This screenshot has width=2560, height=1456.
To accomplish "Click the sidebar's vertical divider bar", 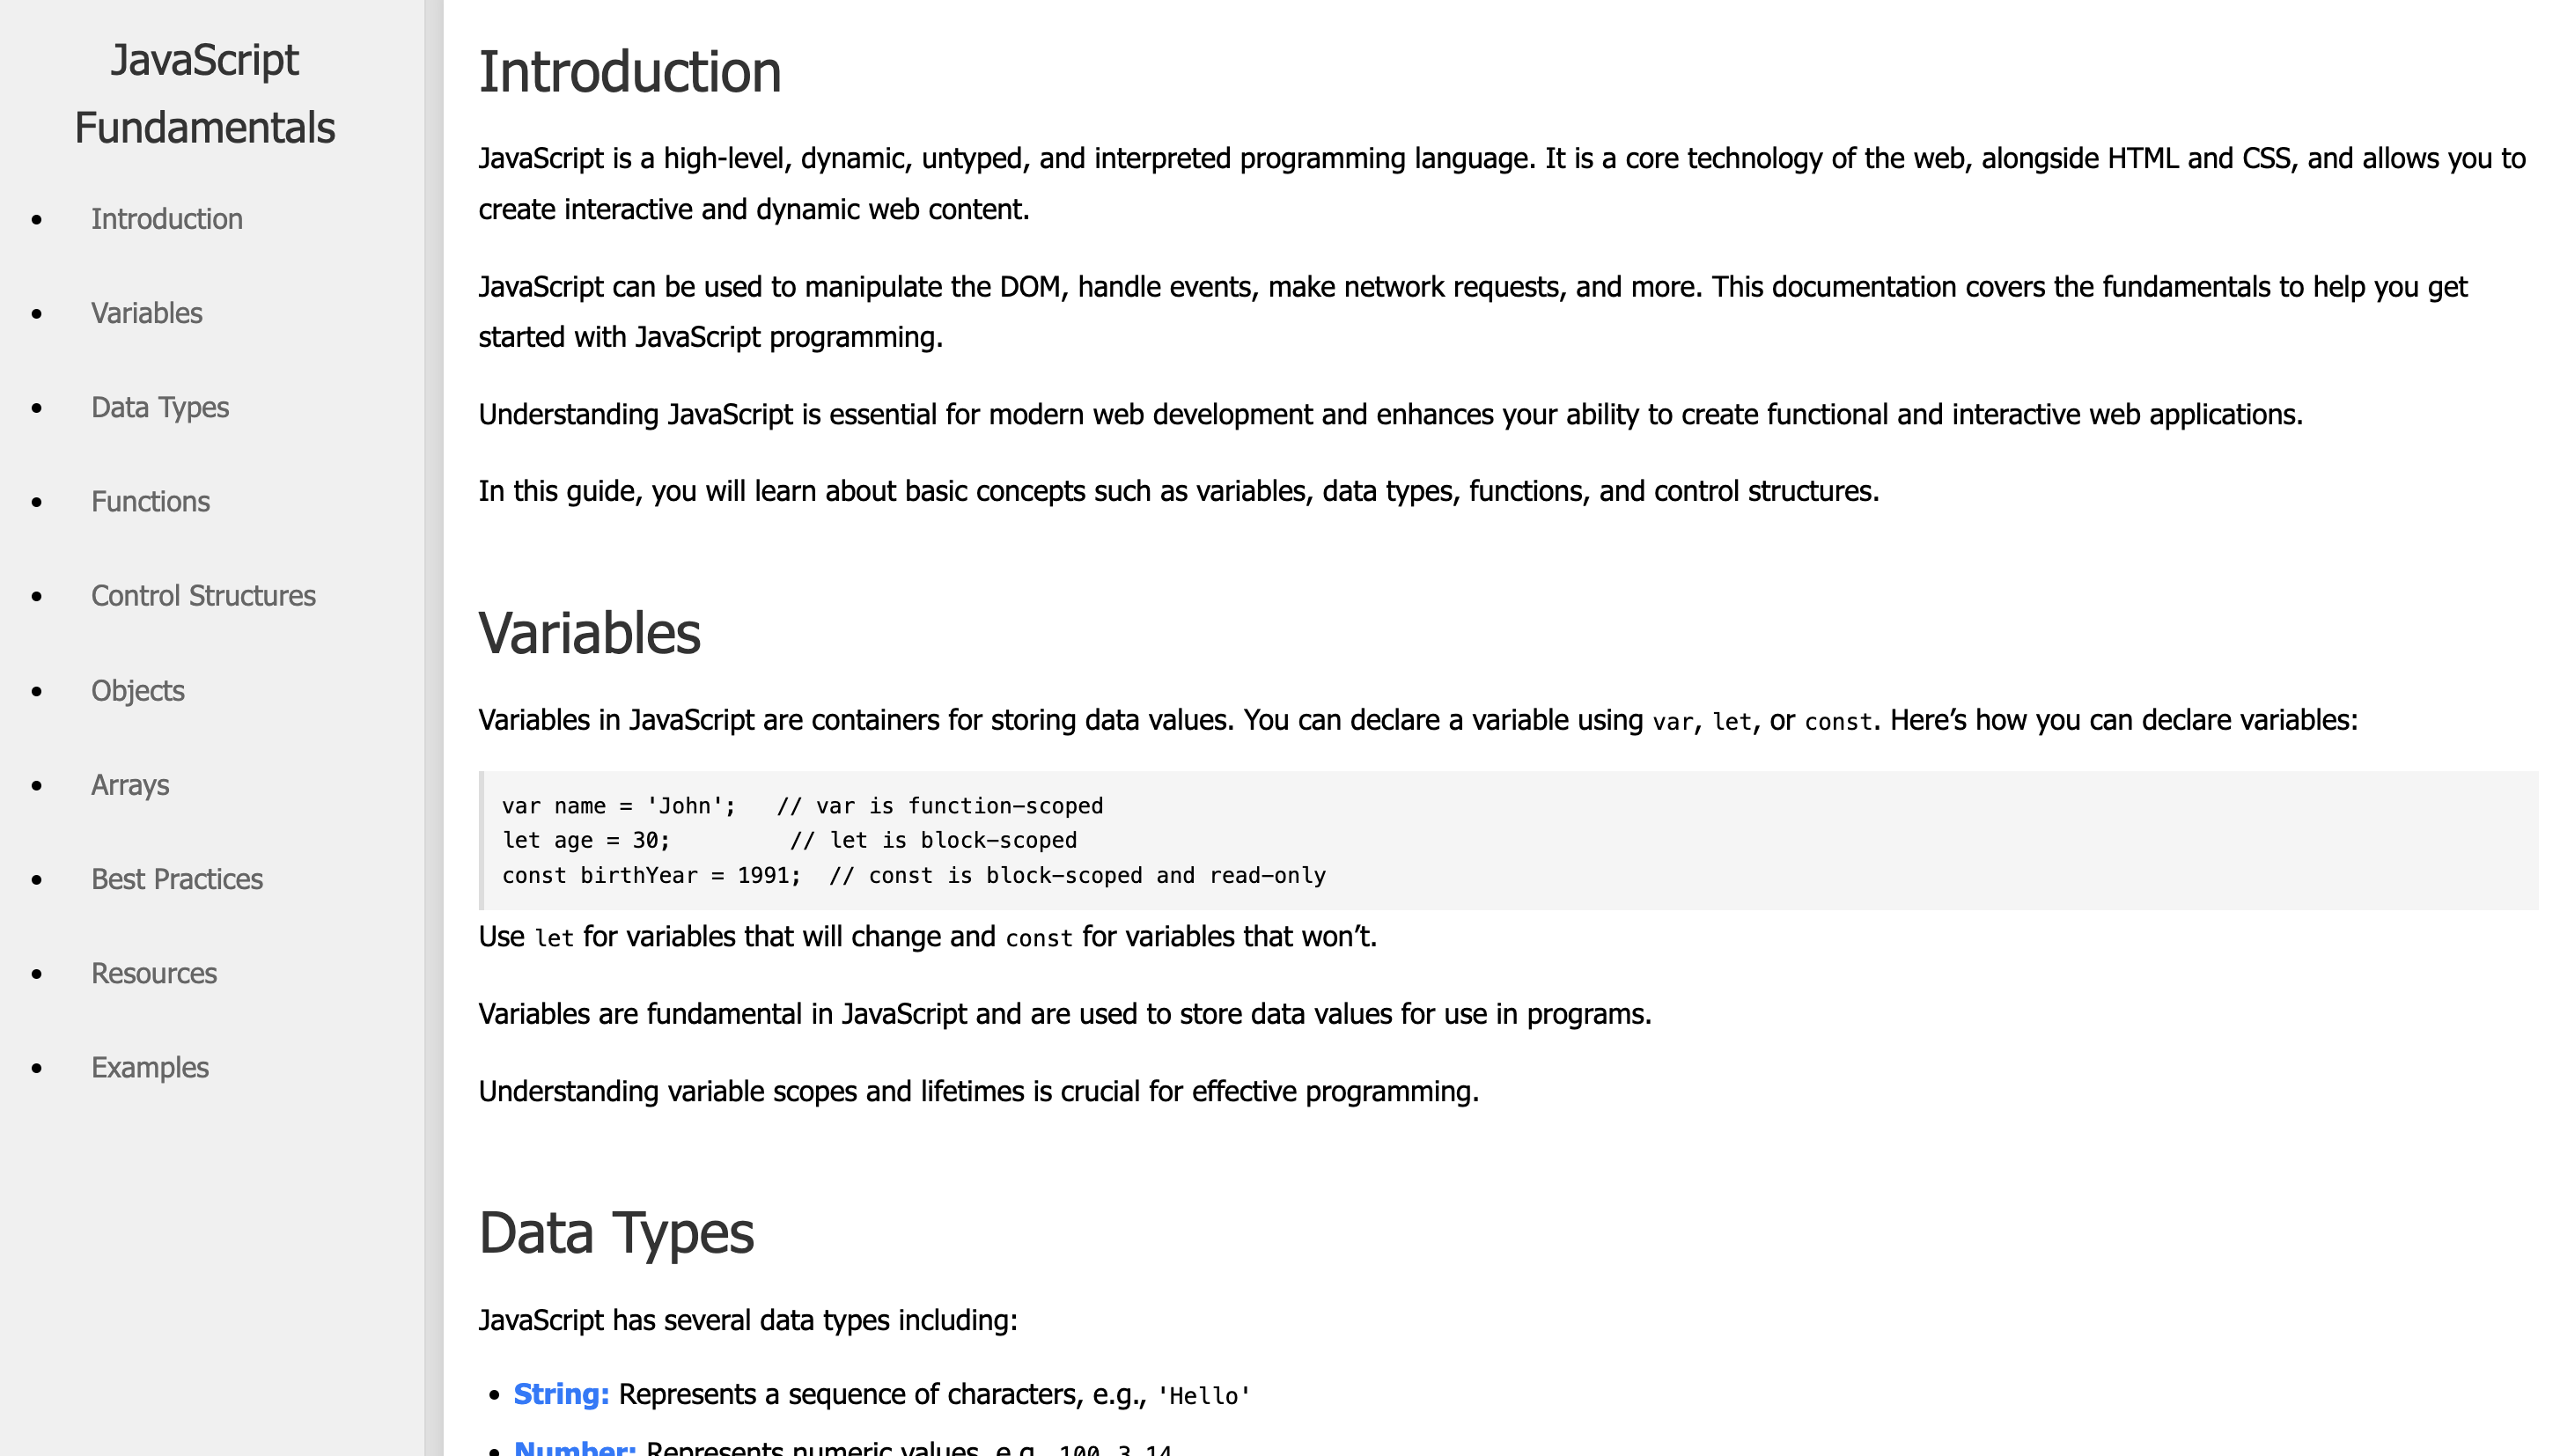I will click(433, 728).
